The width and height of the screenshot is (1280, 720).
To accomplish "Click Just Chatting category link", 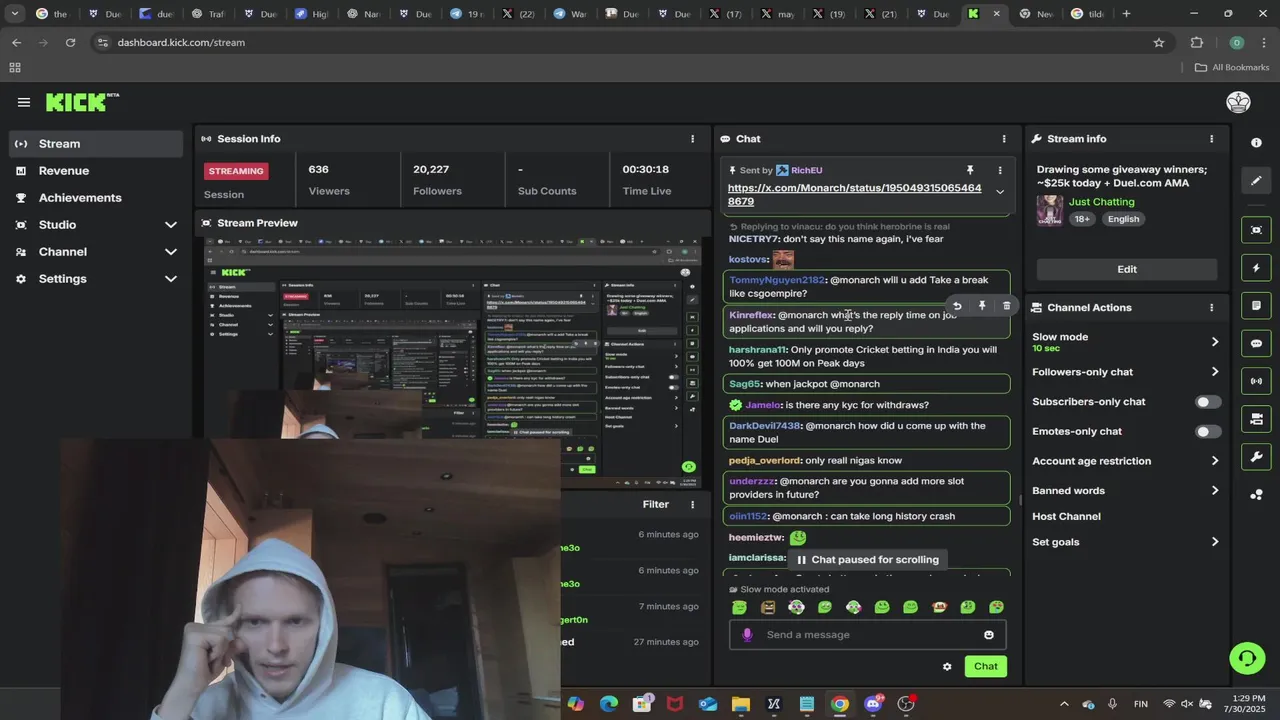I will (x=1101, y=202).
